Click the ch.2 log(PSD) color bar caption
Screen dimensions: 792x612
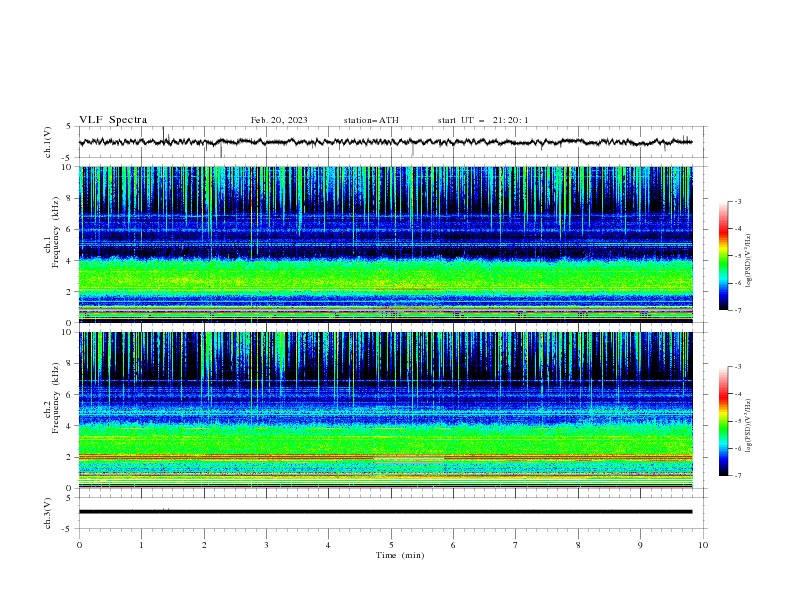click(749, 426)
